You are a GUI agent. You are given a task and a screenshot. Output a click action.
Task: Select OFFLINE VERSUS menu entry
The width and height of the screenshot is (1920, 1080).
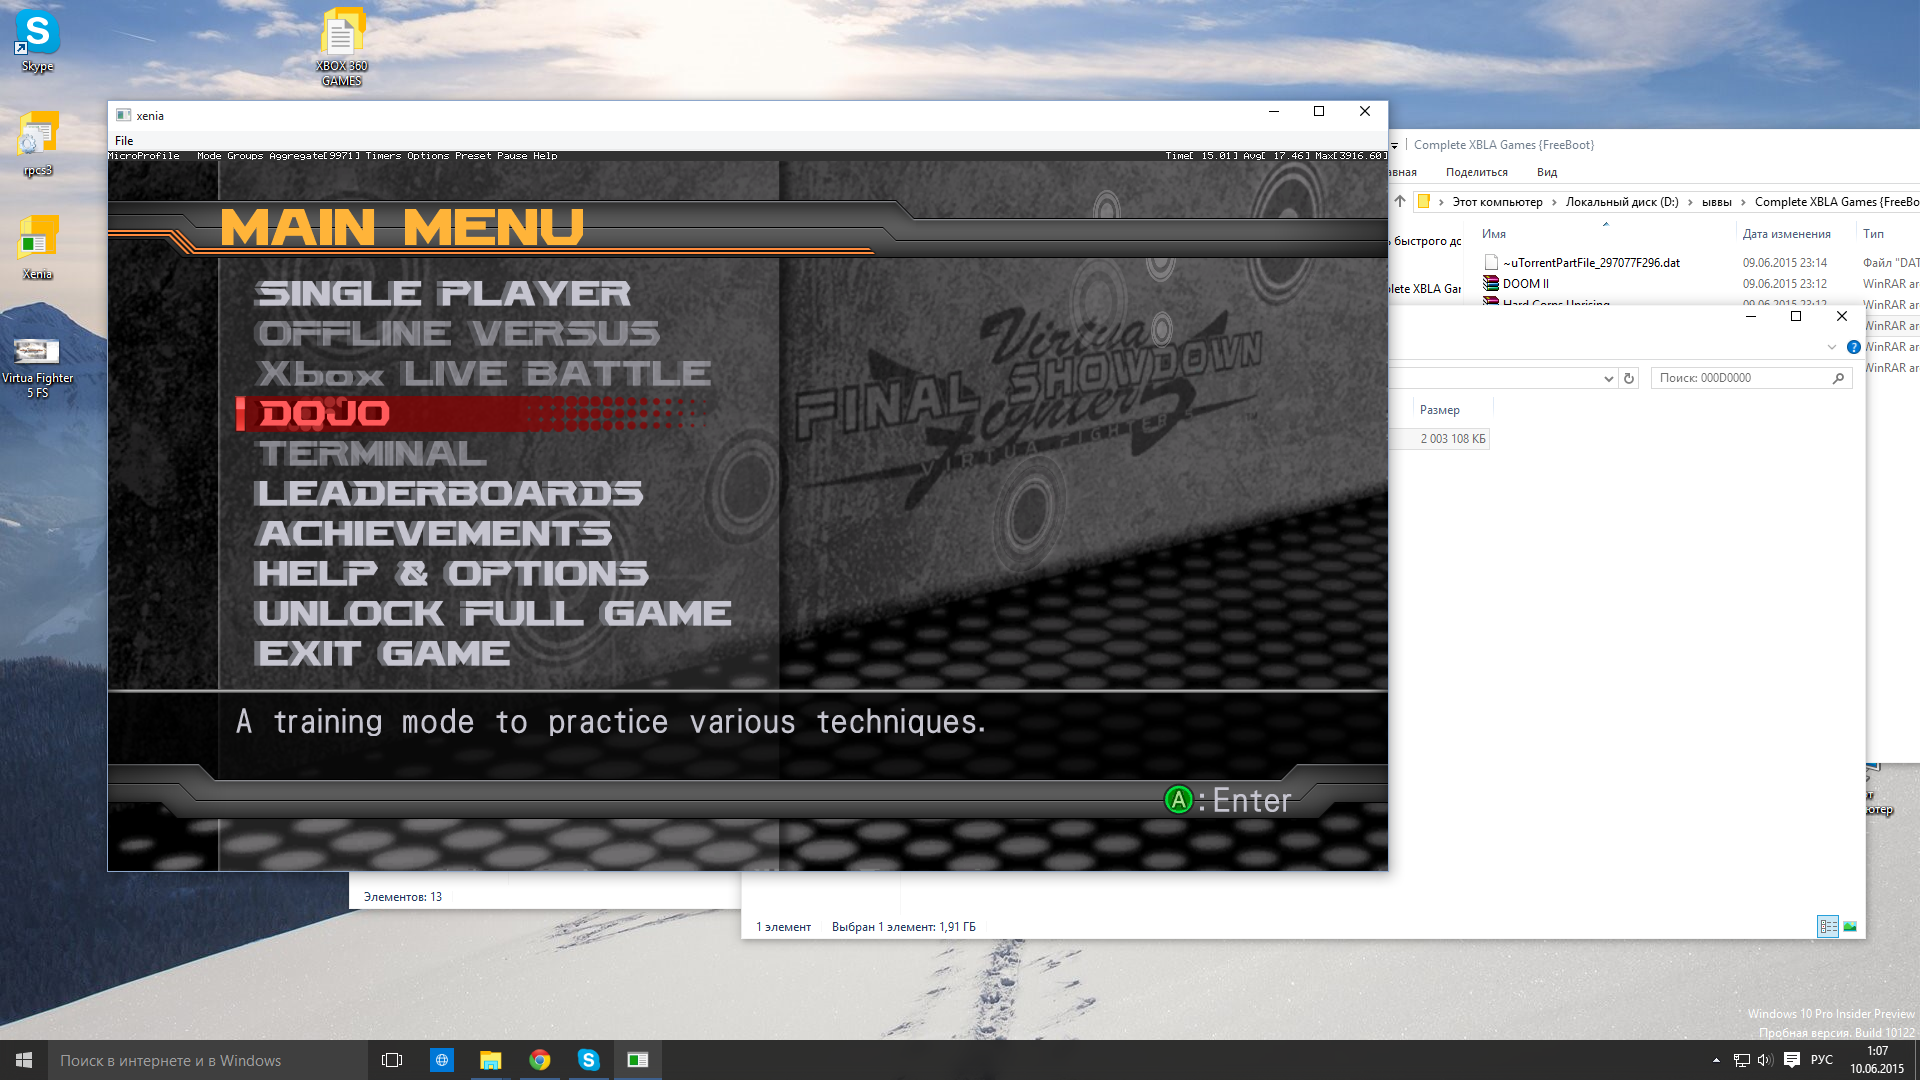coord(457,333)
